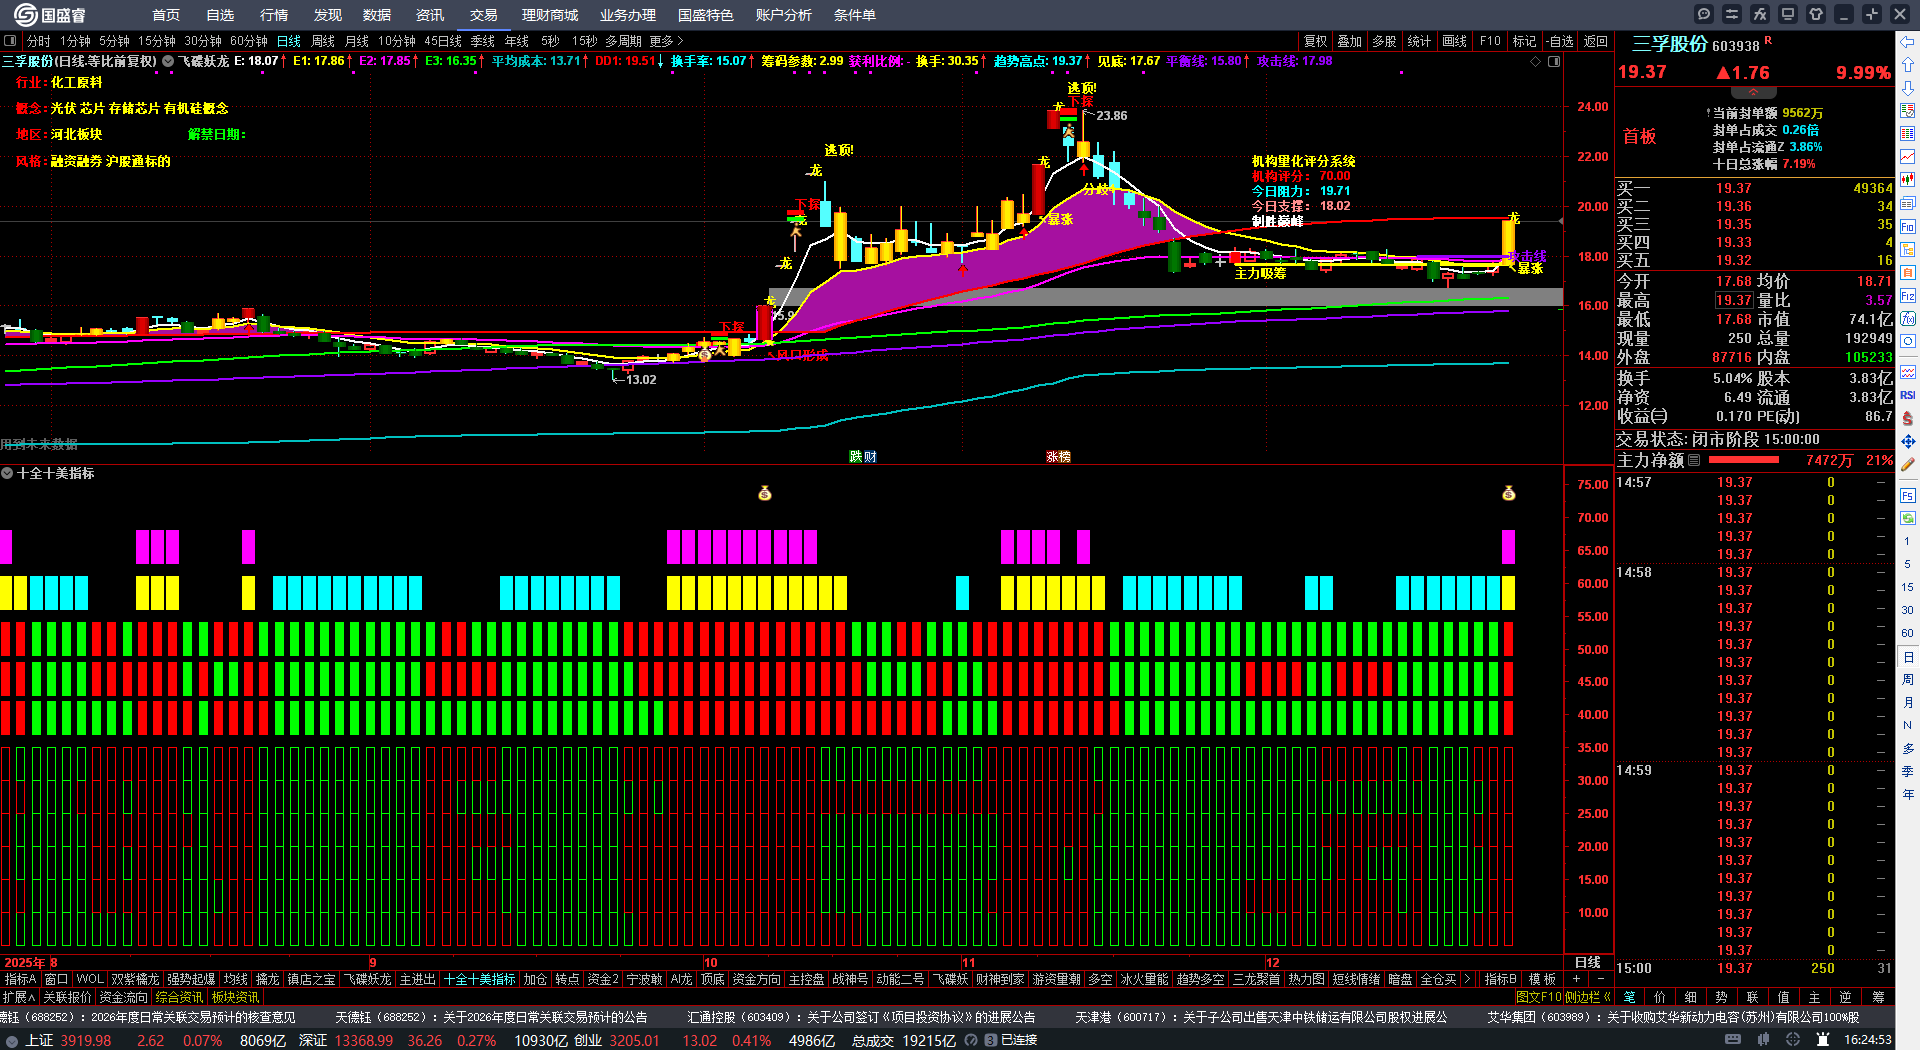Viewport: 1920px width, 1050px height.
Task: Click the 复权 button
Action: point(1315,41)
